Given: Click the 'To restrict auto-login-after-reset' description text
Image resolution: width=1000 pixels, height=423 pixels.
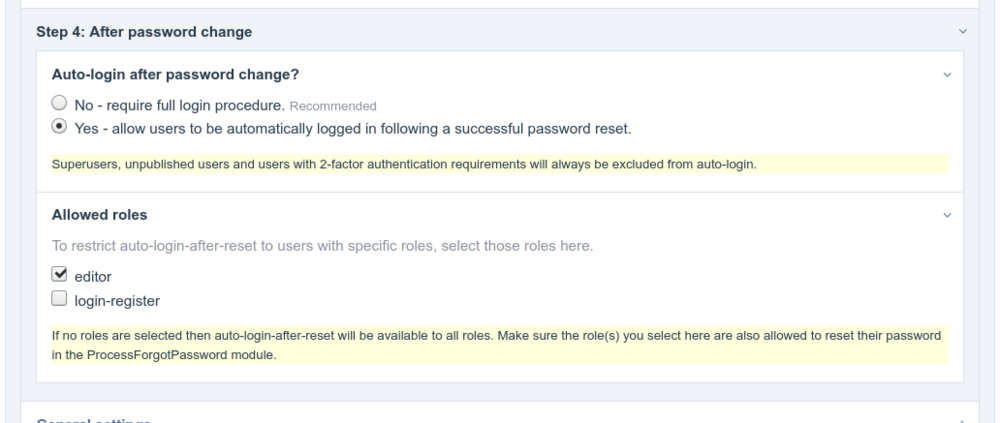Looking at the screenshot, I should pos(323,246).
